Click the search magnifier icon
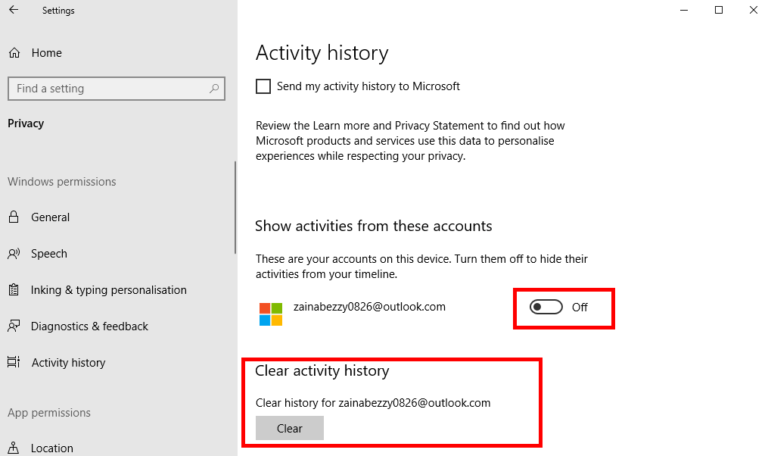Image resolution: width=768 pixels, height=456 pixels. click(x=214, y=89)
